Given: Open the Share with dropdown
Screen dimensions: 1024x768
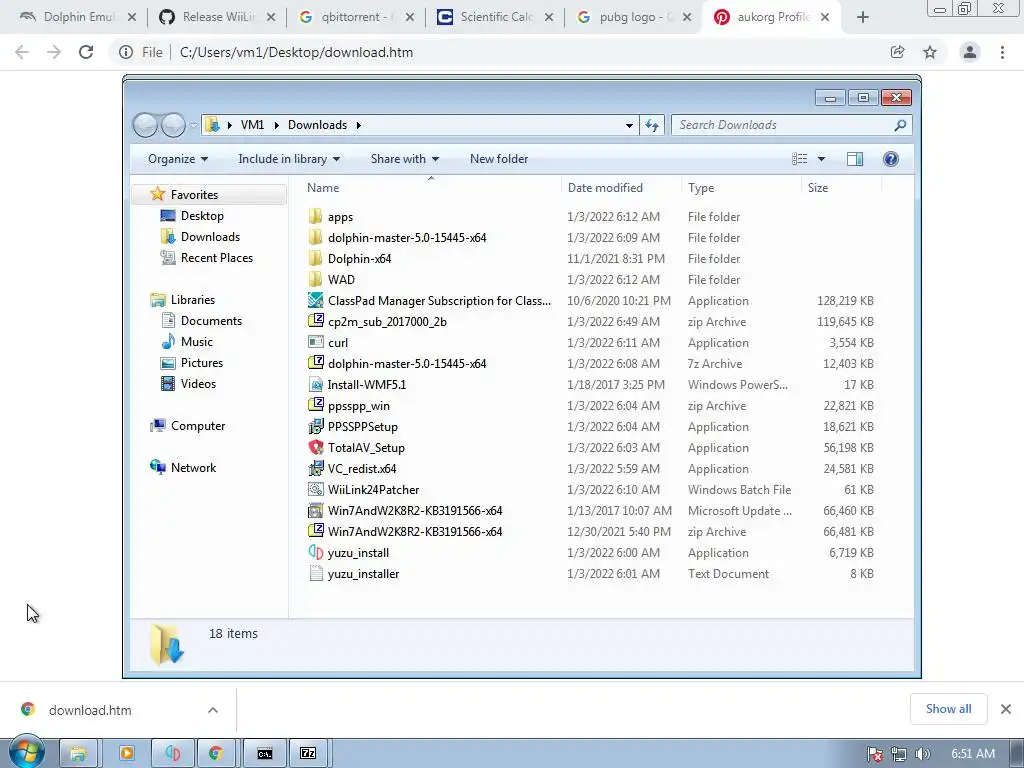Looking at the screenshot, I should pyautogui.click(x=405, y=159).
